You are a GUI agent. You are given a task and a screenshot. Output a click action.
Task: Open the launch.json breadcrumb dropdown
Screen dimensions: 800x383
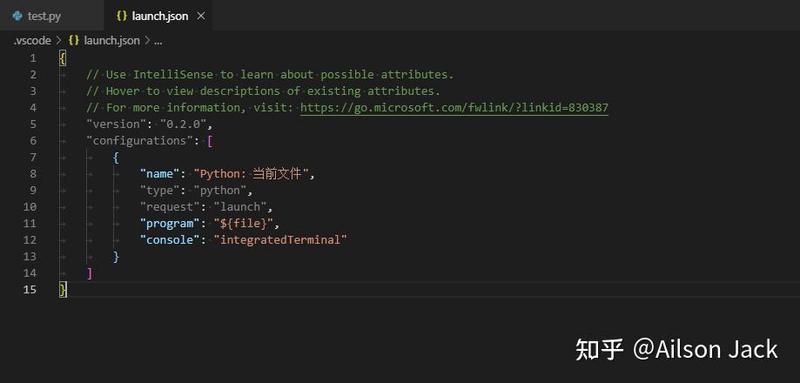[x=112, y=41]
